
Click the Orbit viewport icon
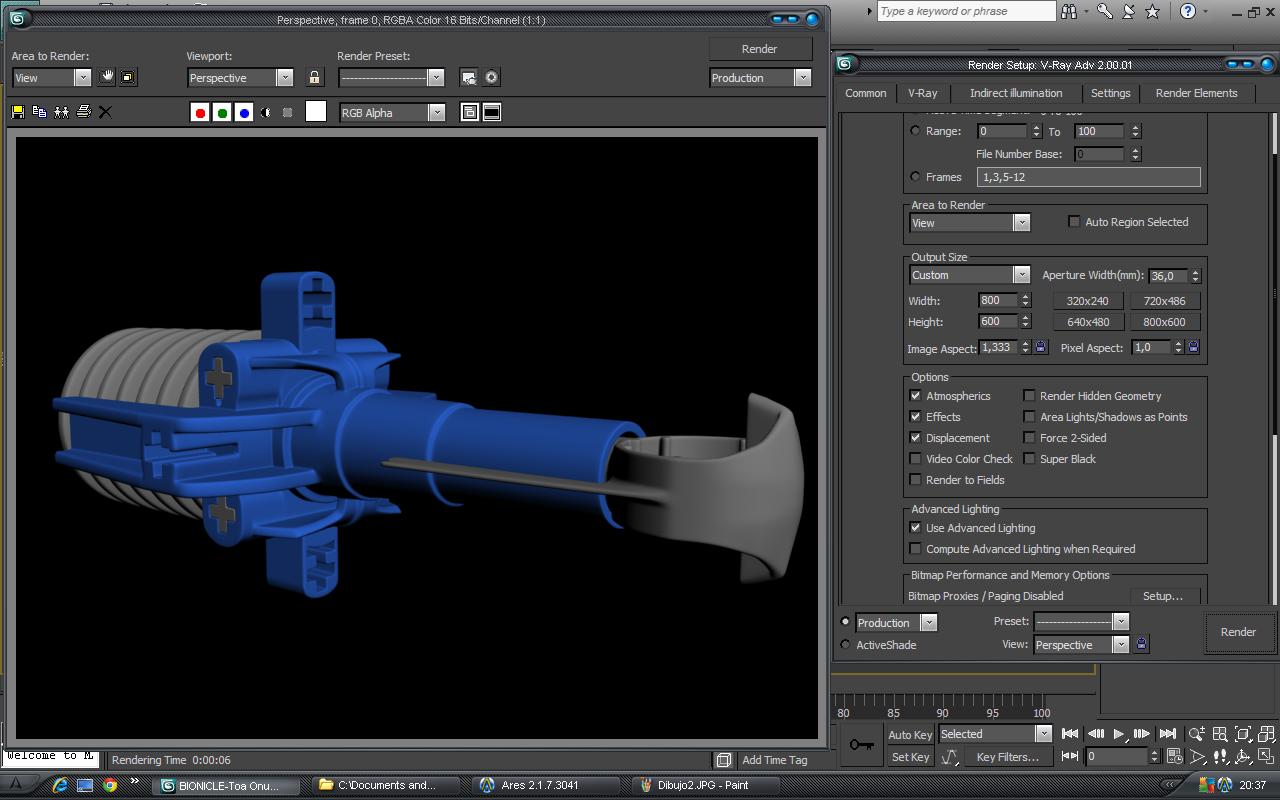point(1244,757)
